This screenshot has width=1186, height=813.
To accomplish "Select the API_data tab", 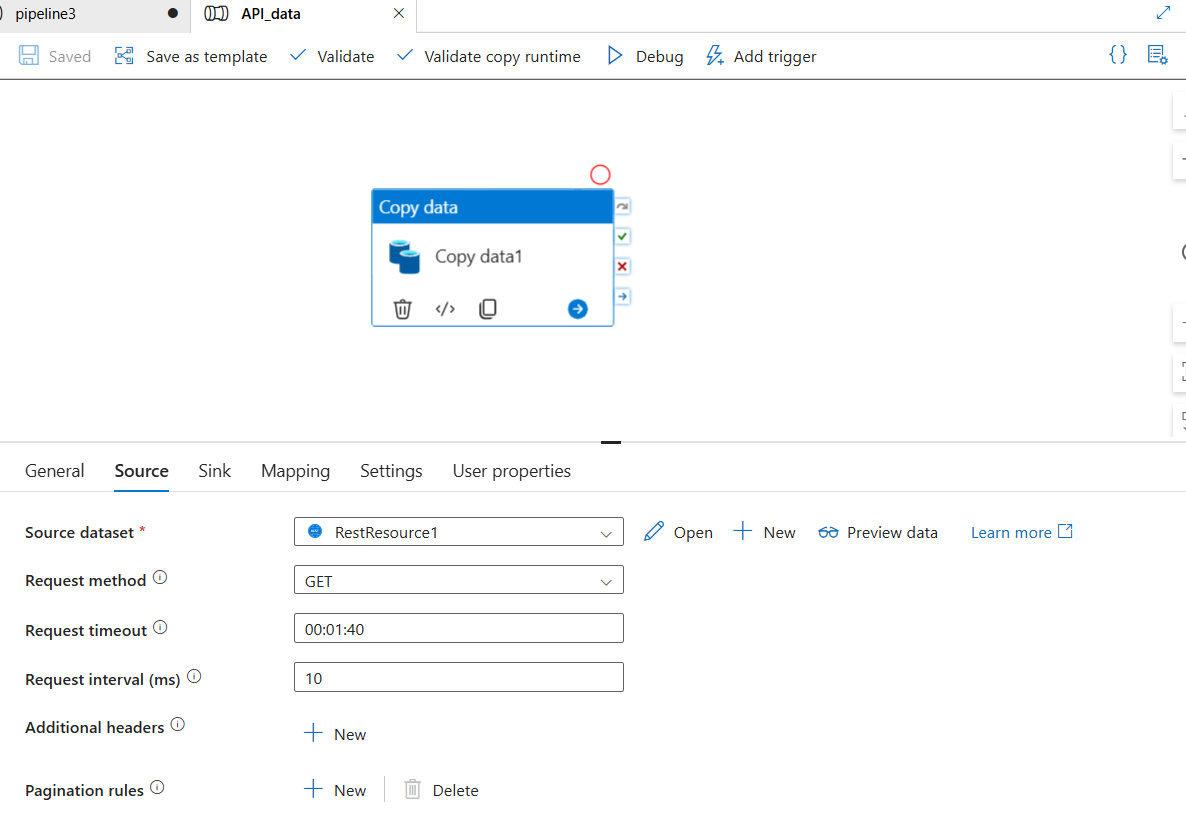I will coord(270,14).
